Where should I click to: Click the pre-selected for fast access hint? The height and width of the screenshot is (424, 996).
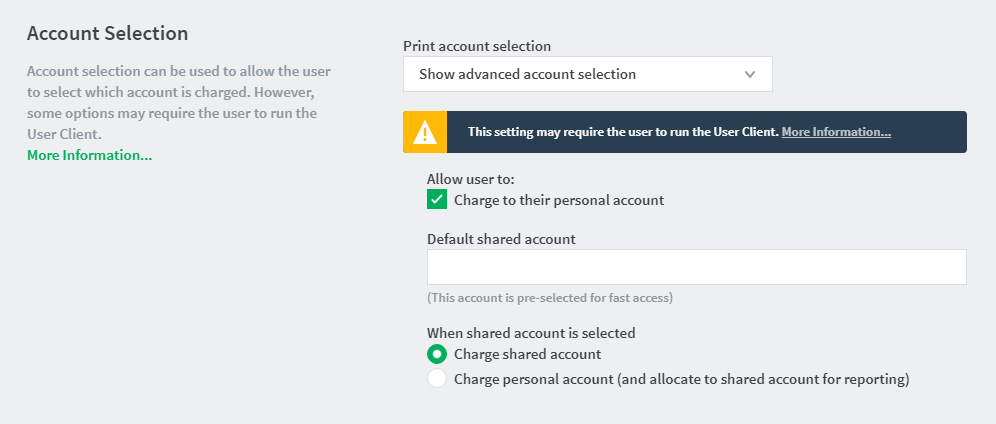coord(550,298)
